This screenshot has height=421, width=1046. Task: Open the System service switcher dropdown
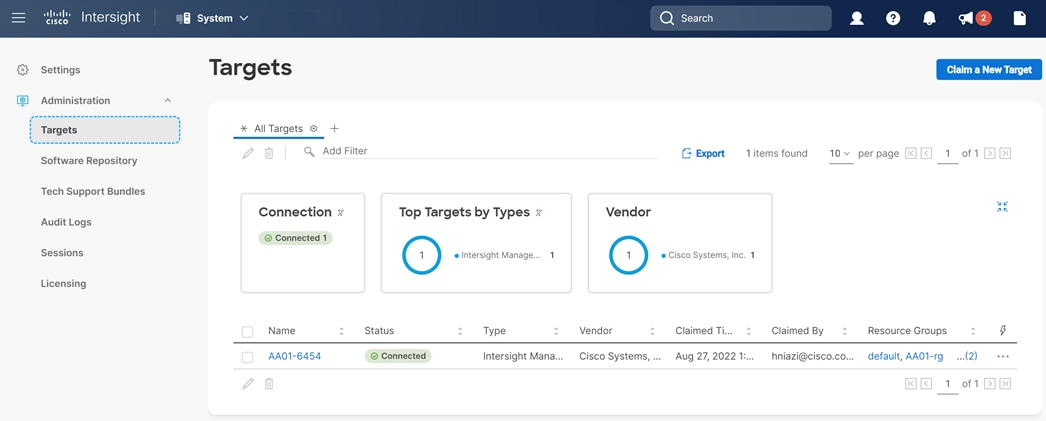click(213, 18)
